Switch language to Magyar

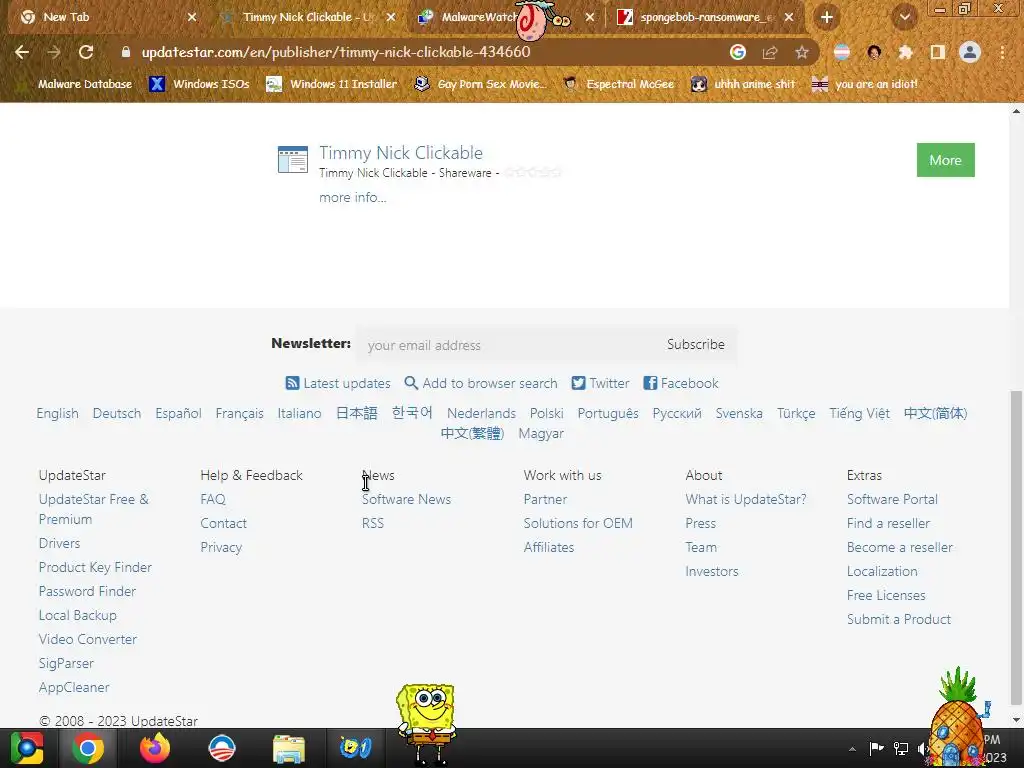(541, 434)
